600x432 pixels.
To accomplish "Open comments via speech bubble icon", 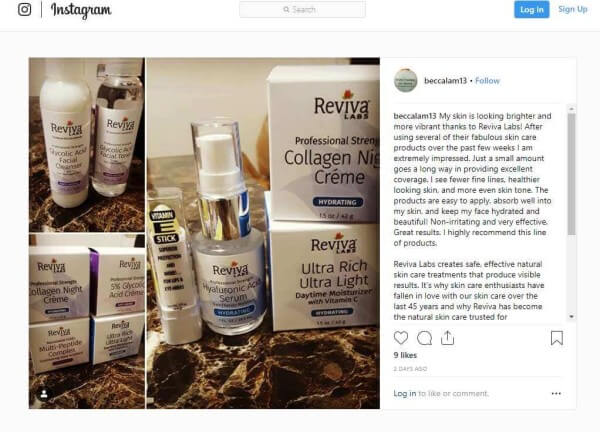I will (x=424, y=338).
